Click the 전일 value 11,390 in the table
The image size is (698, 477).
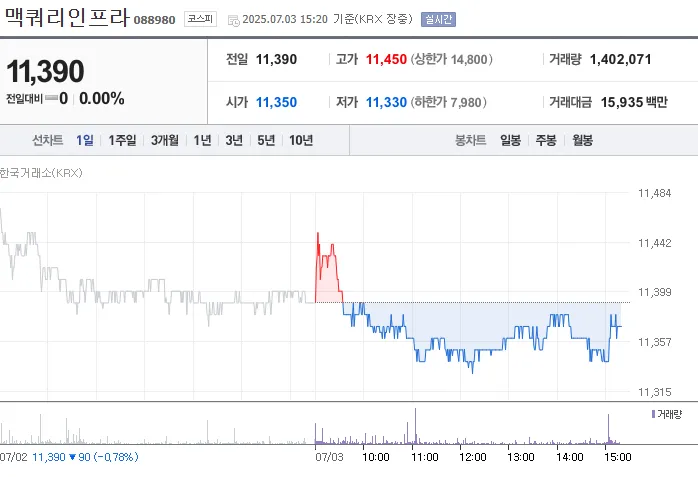point(276,59)
